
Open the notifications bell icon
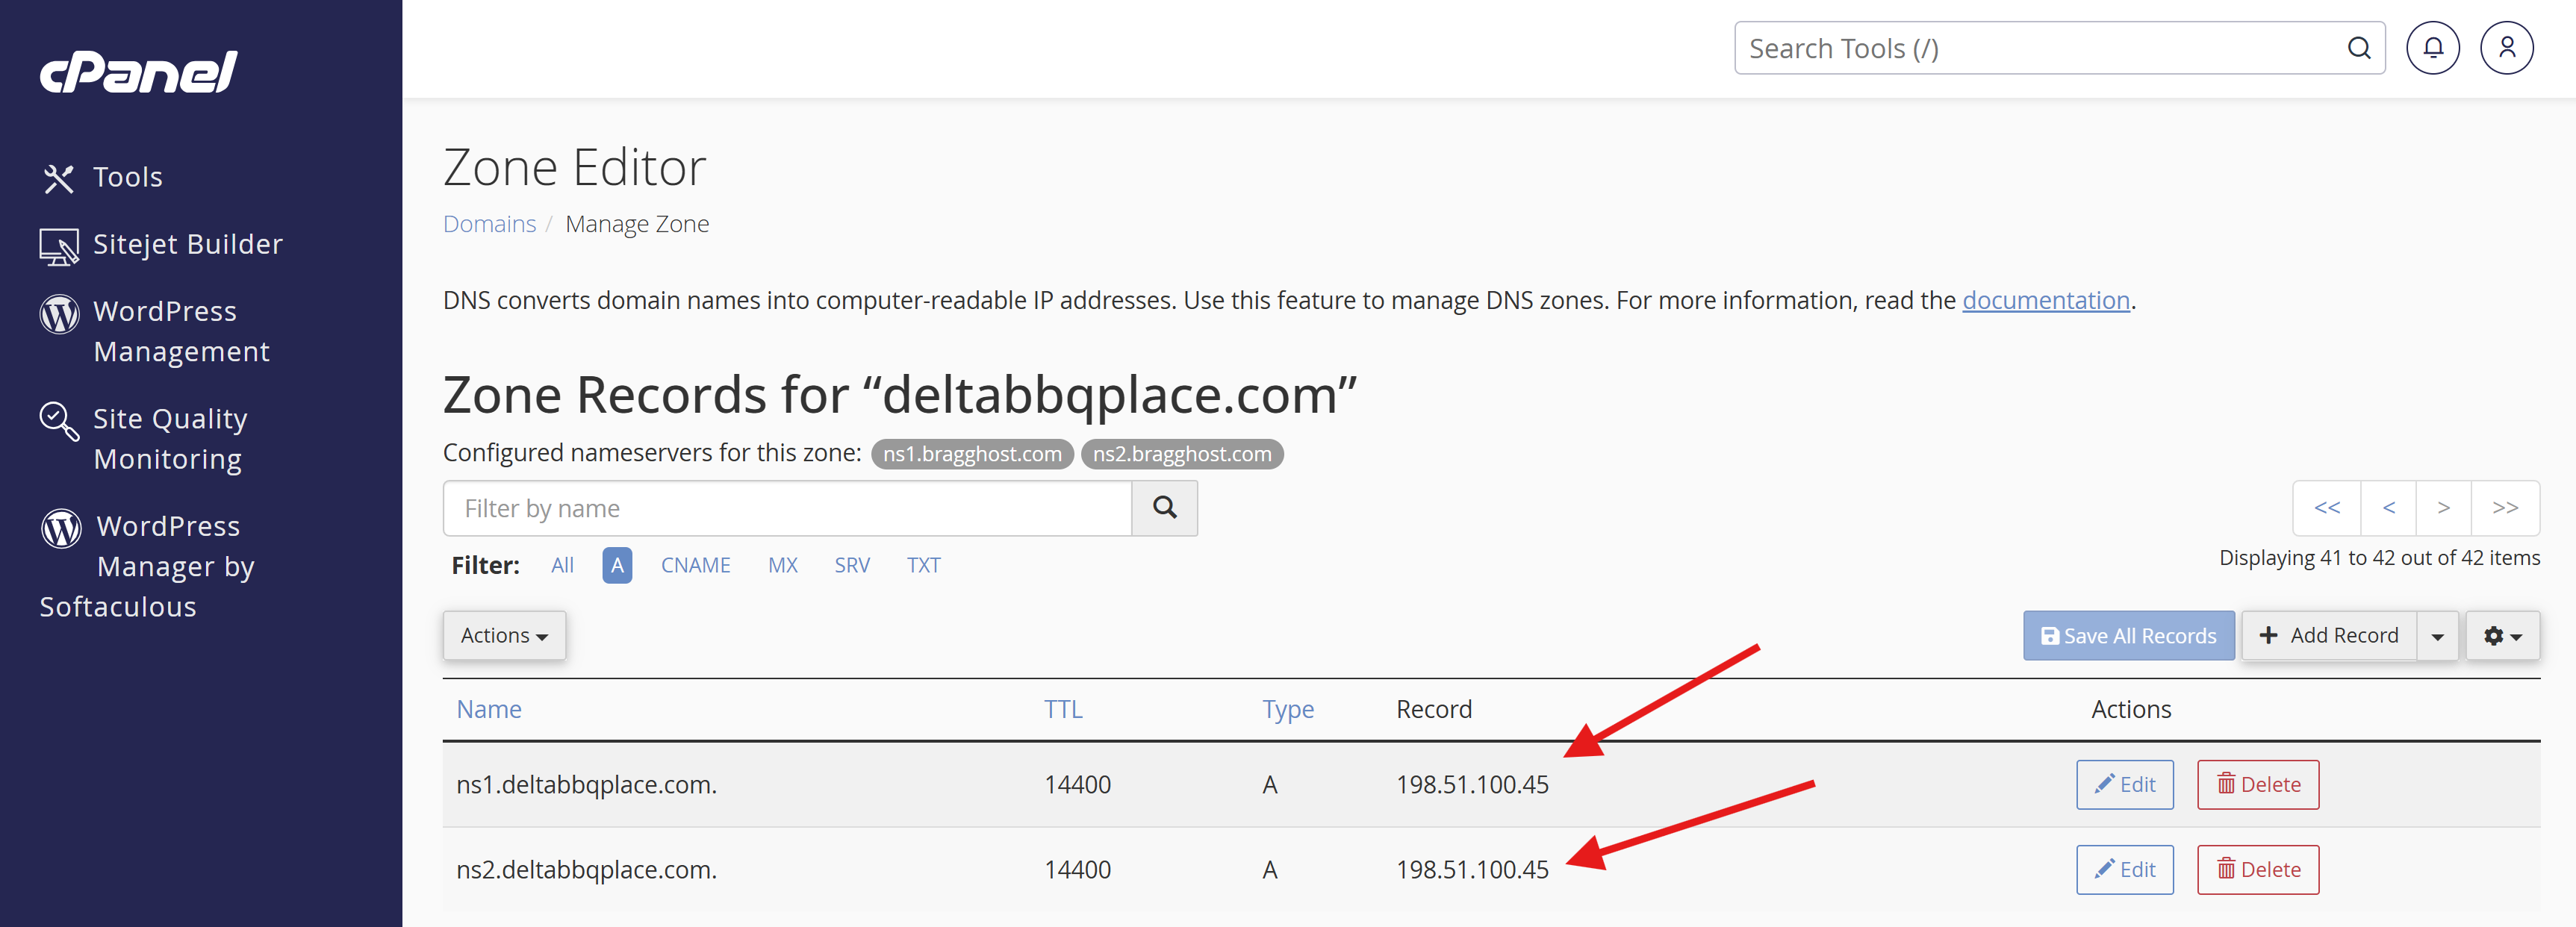click(x=2432, y=48)
